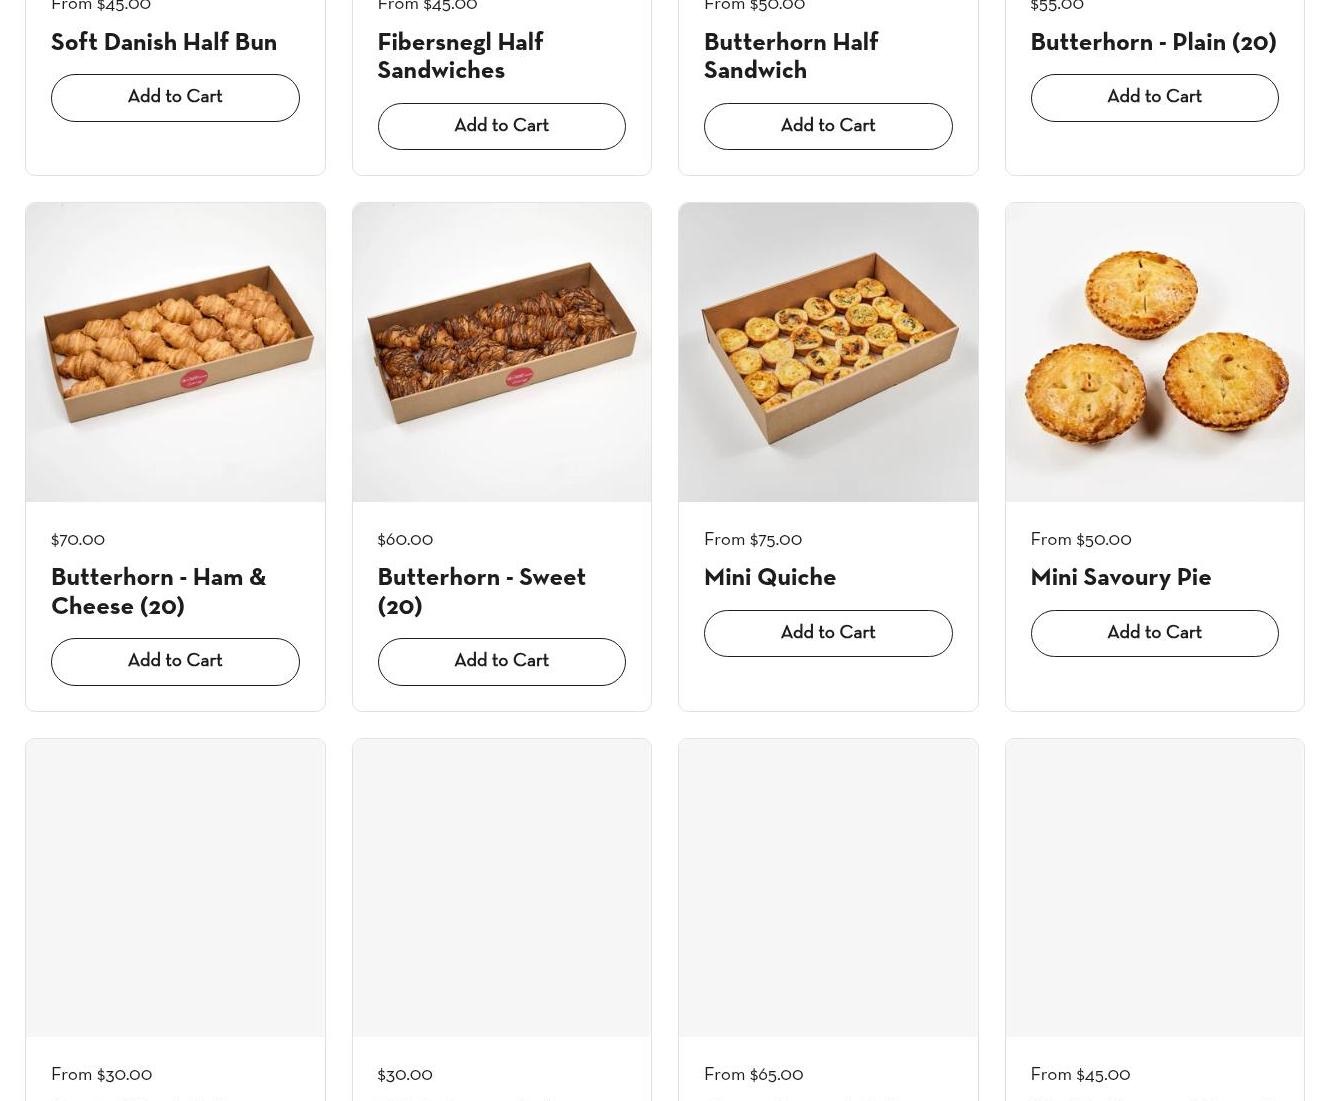Image resolution: width=1330 pixels, height=1101 pixels.
Task: Add Butterhorn - Plain (20) to cart
Action: tap(1154, 98)
